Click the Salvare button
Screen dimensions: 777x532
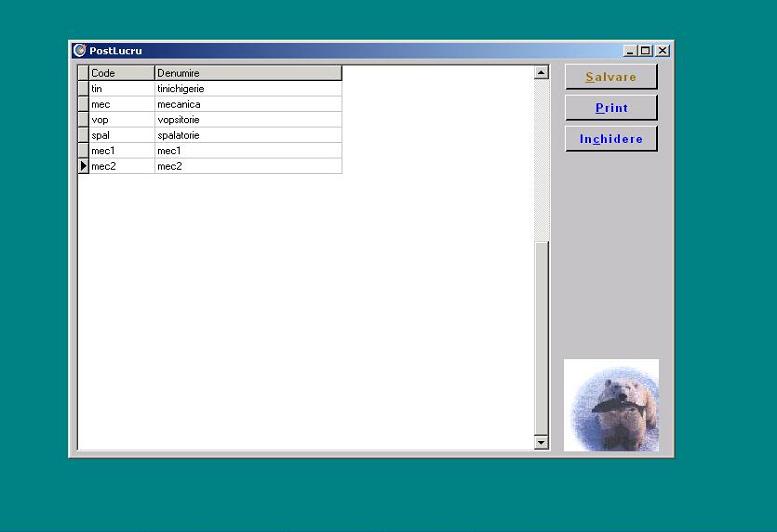click(x=610, y=77)
